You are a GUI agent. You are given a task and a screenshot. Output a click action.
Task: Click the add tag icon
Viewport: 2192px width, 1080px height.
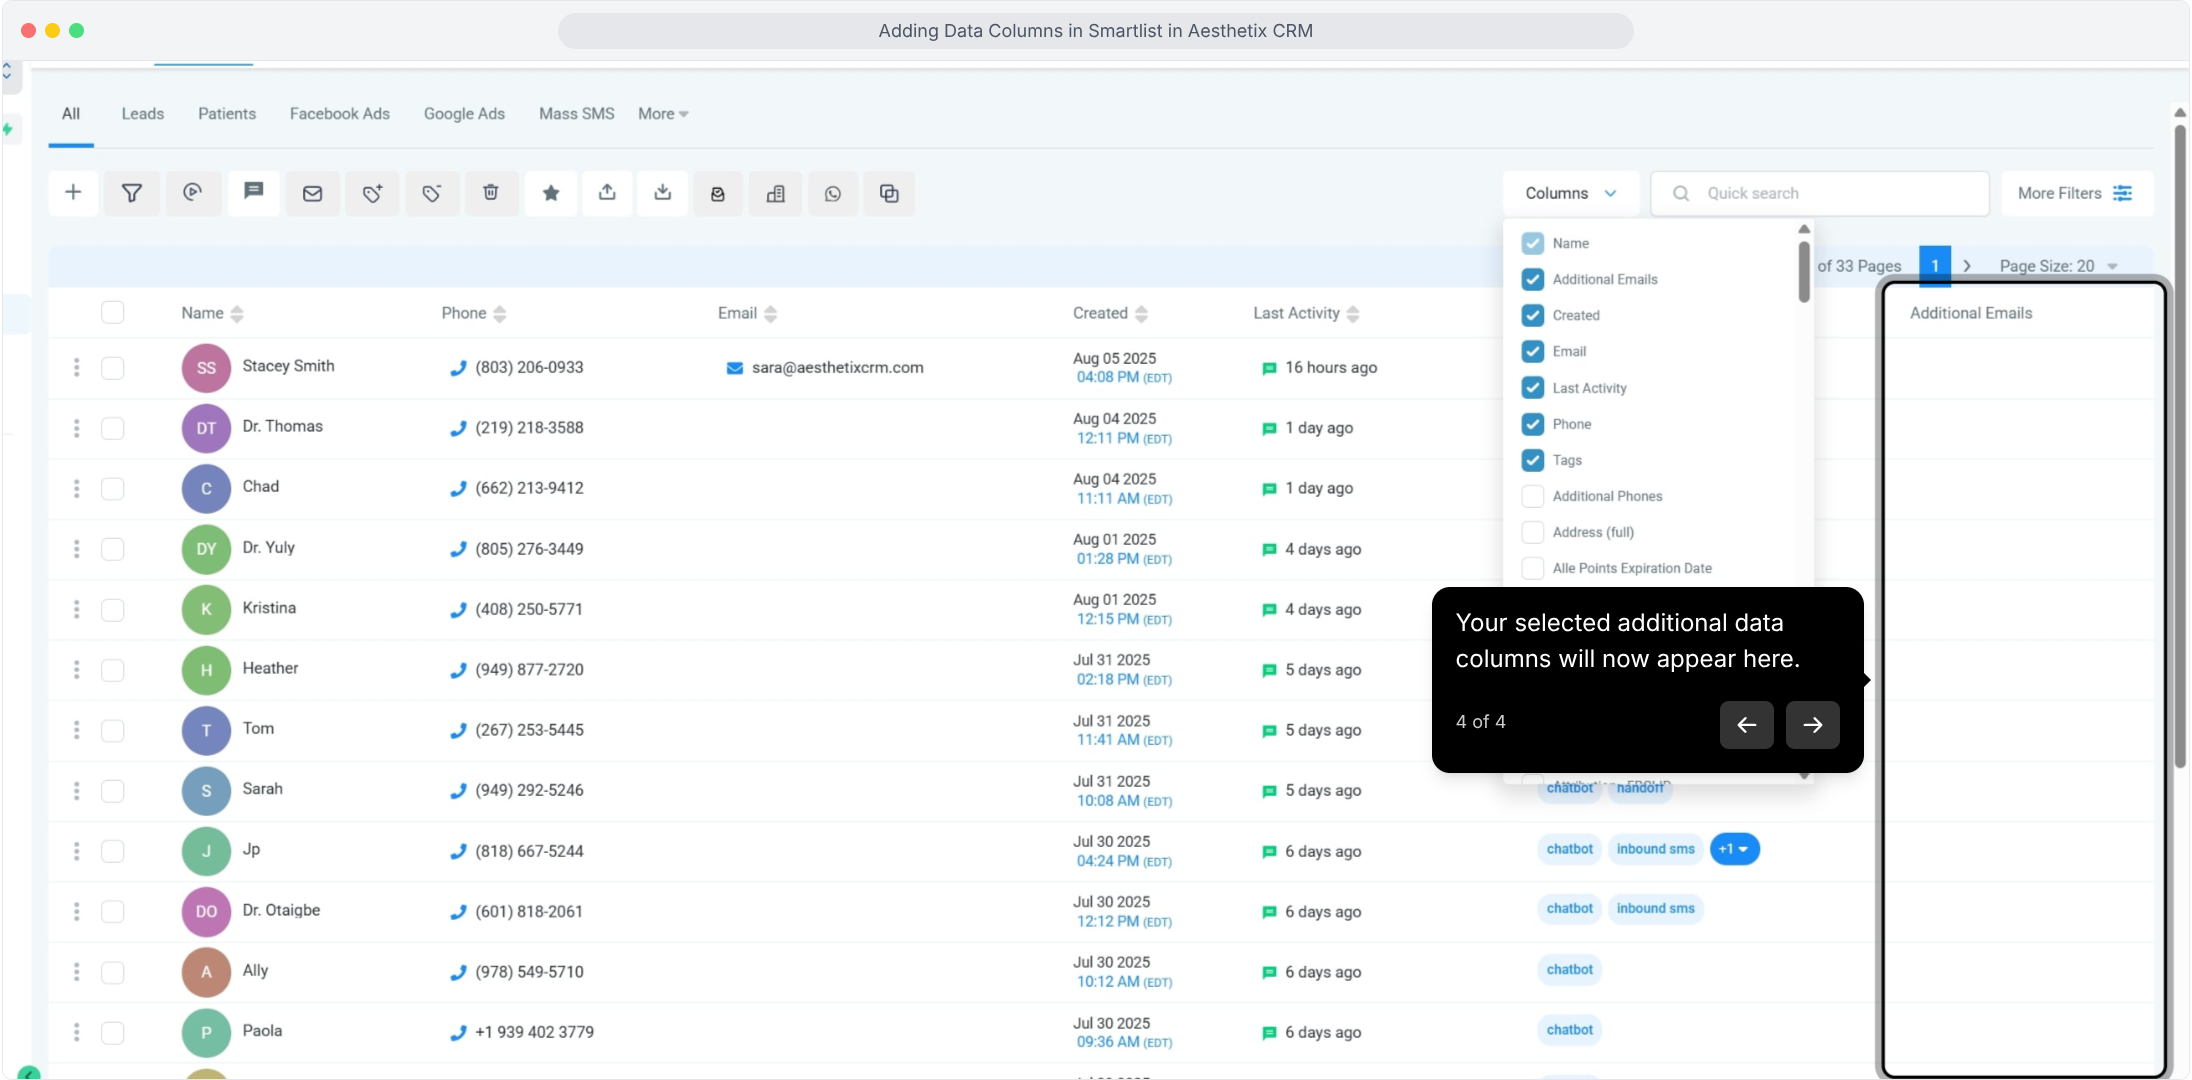pos(372,193)
